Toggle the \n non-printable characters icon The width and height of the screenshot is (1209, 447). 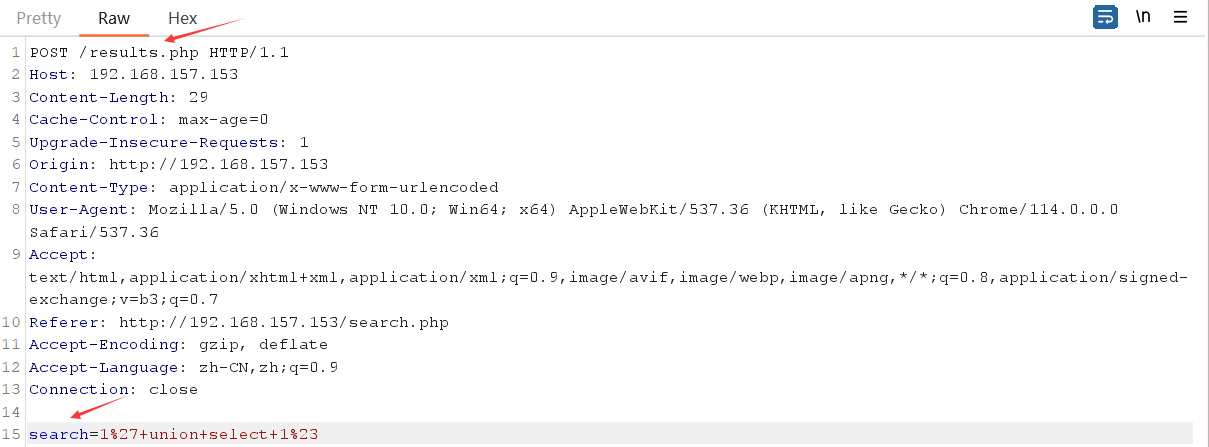[x=1143, y=17]
